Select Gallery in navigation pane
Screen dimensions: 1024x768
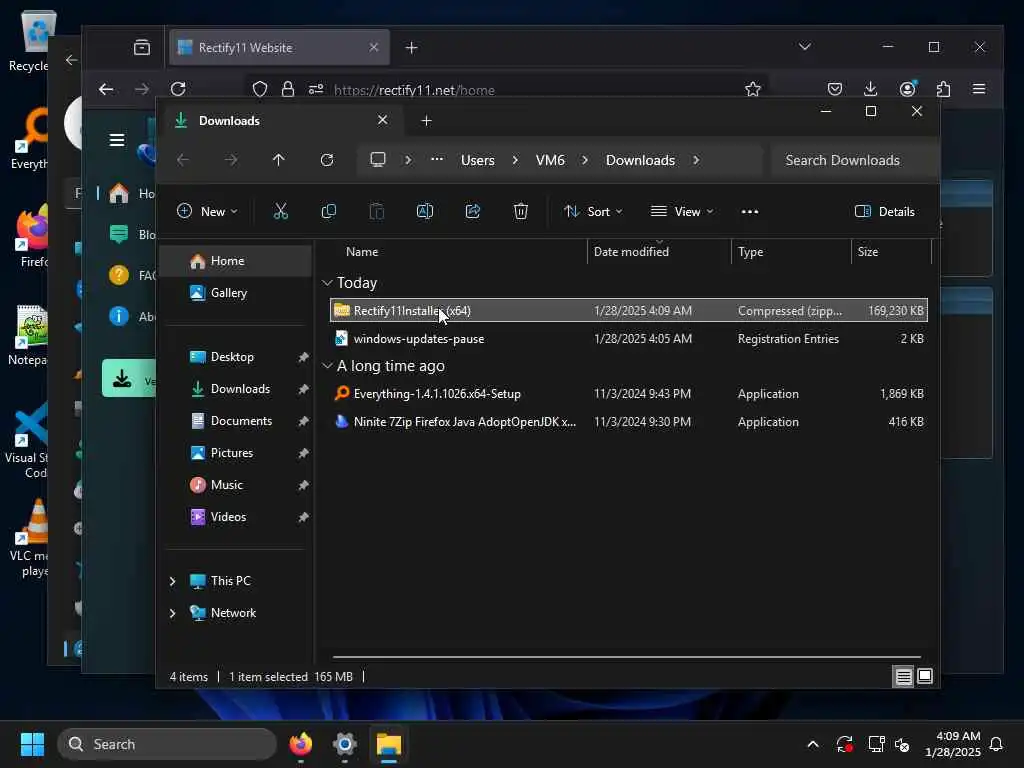pos(236,293)
